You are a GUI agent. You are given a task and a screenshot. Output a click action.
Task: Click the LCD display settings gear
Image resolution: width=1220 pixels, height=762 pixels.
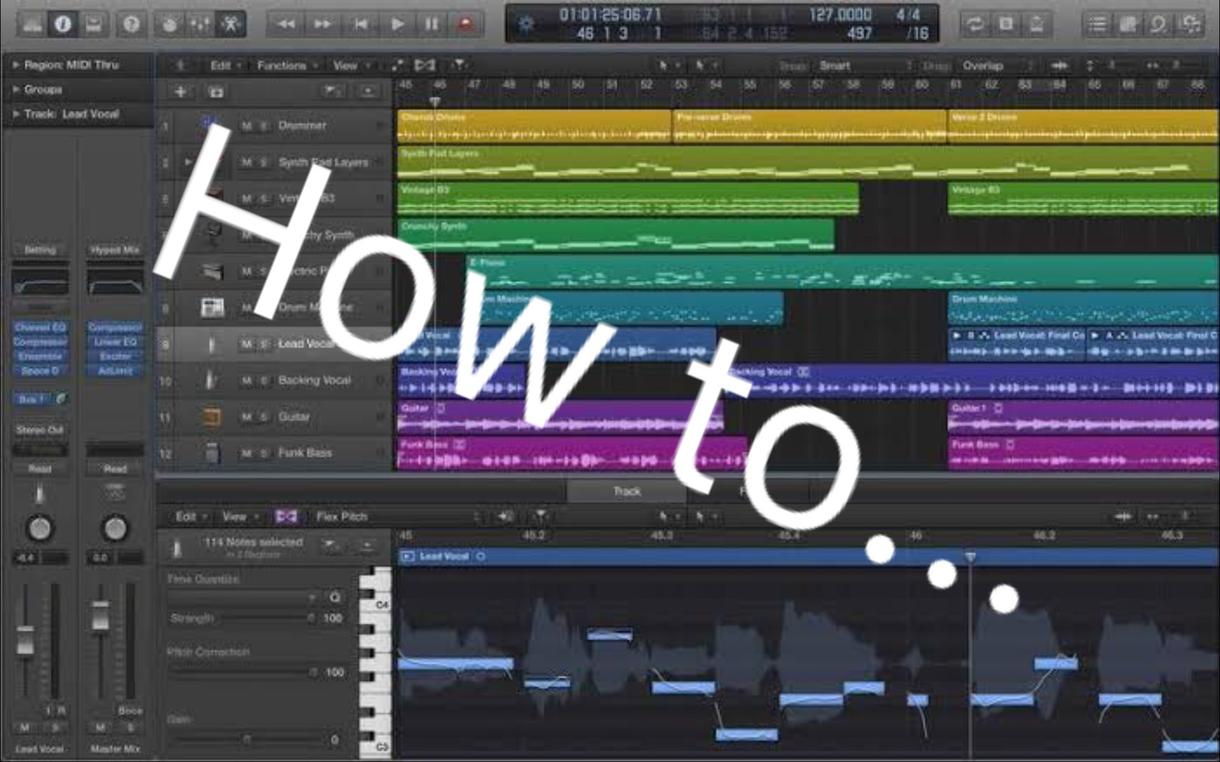525,24
